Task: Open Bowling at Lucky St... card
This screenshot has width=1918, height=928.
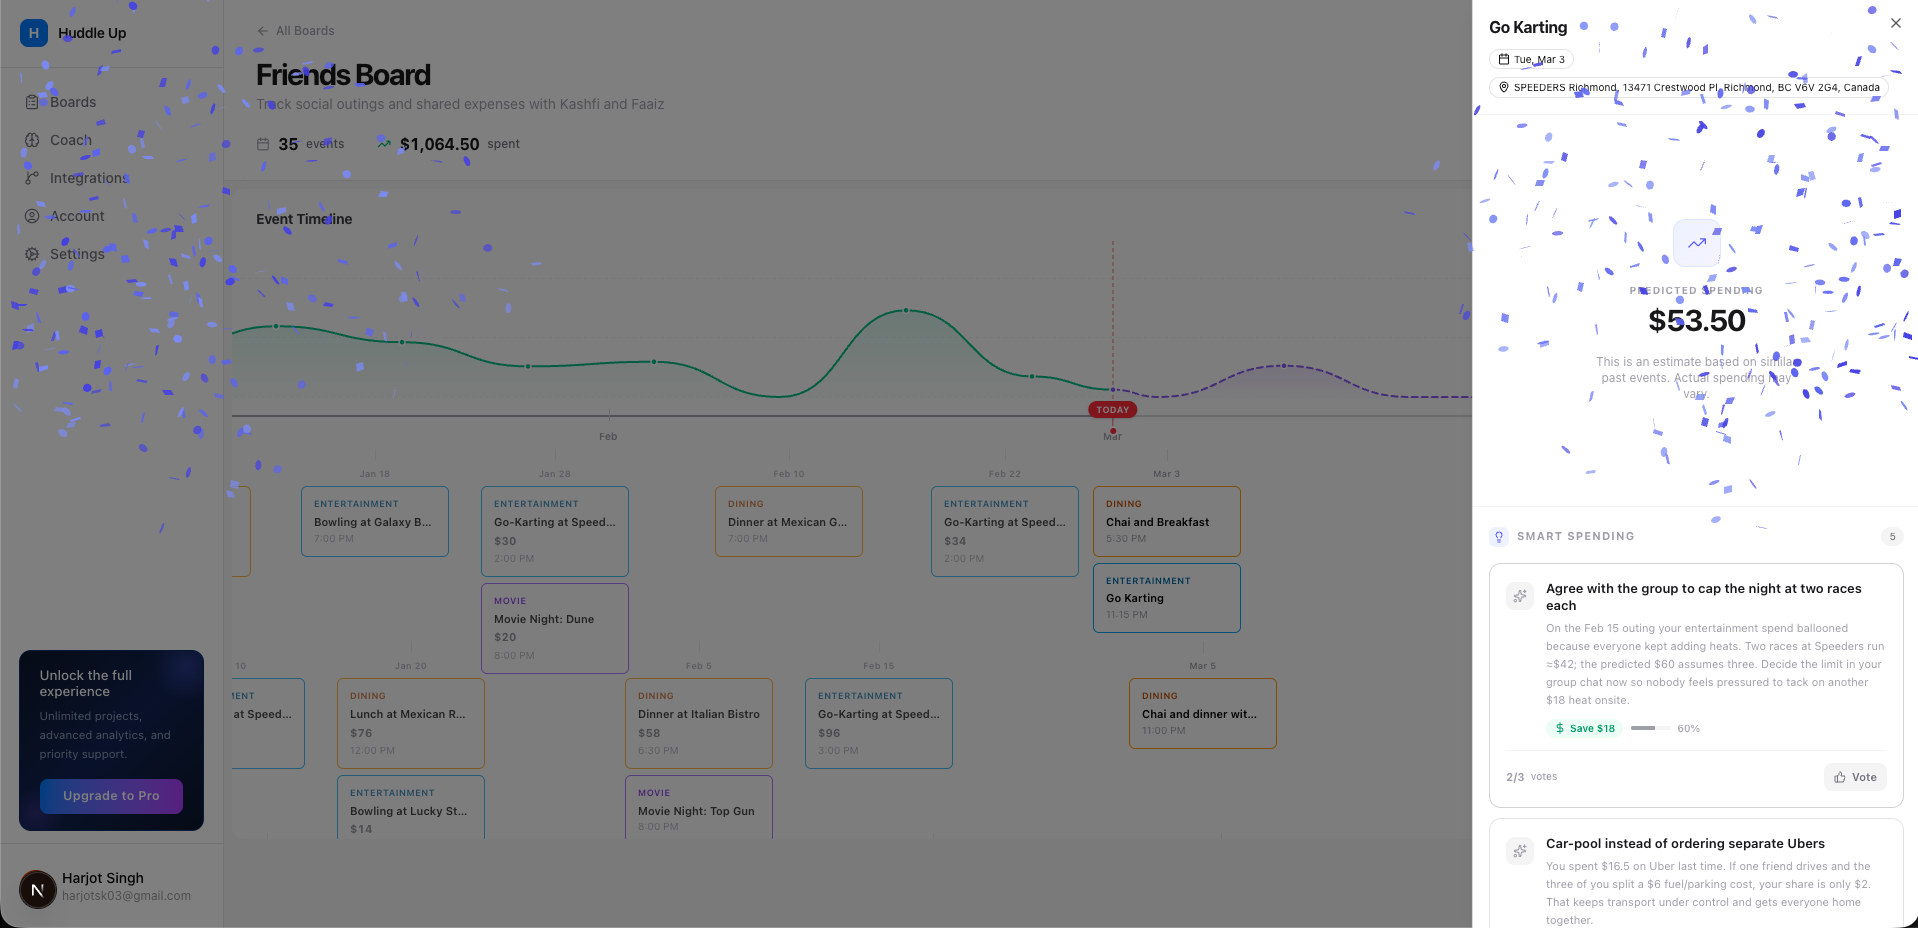Action: pyautogui.click(x=411, y=807)
